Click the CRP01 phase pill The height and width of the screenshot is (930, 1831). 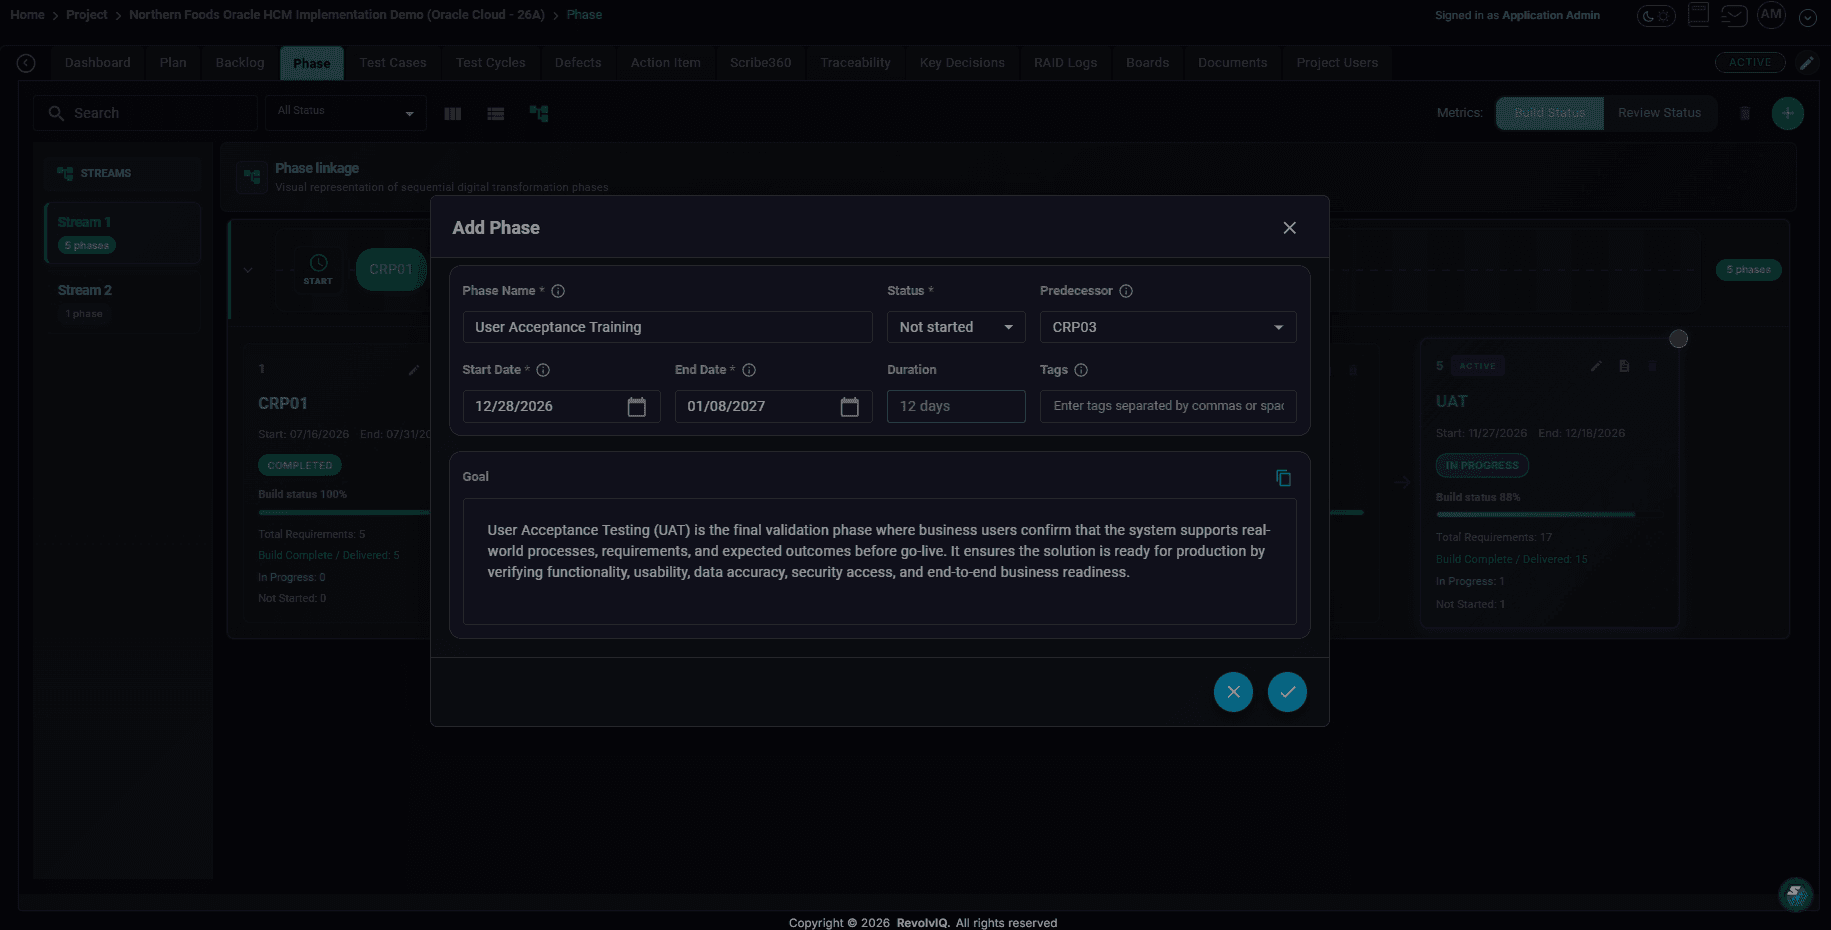tap(391, 270)
